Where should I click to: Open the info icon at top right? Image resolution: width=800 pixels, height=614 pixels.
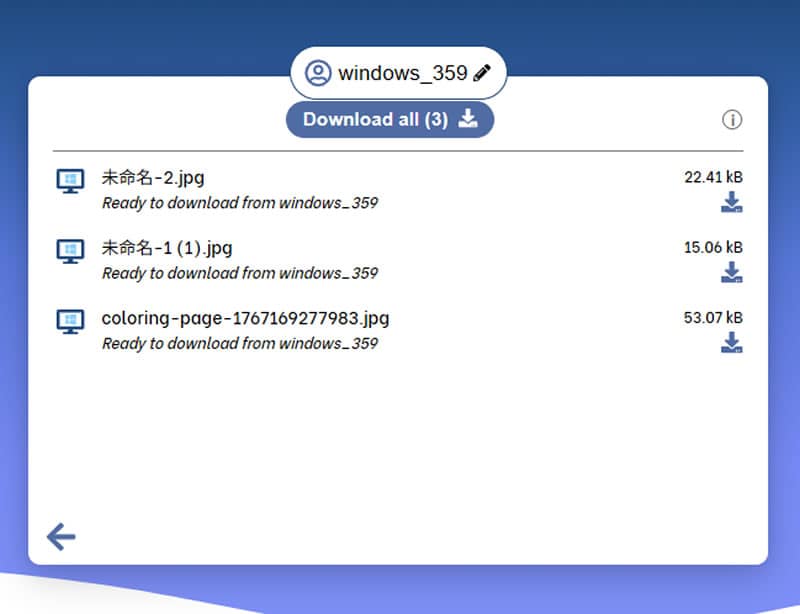(x=732, y=120)
